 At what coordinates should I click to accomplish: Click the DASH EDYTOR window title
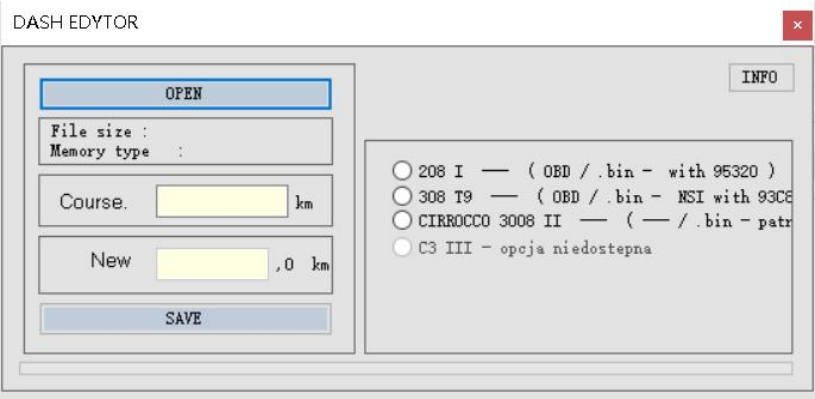click(x=75, y=22)
